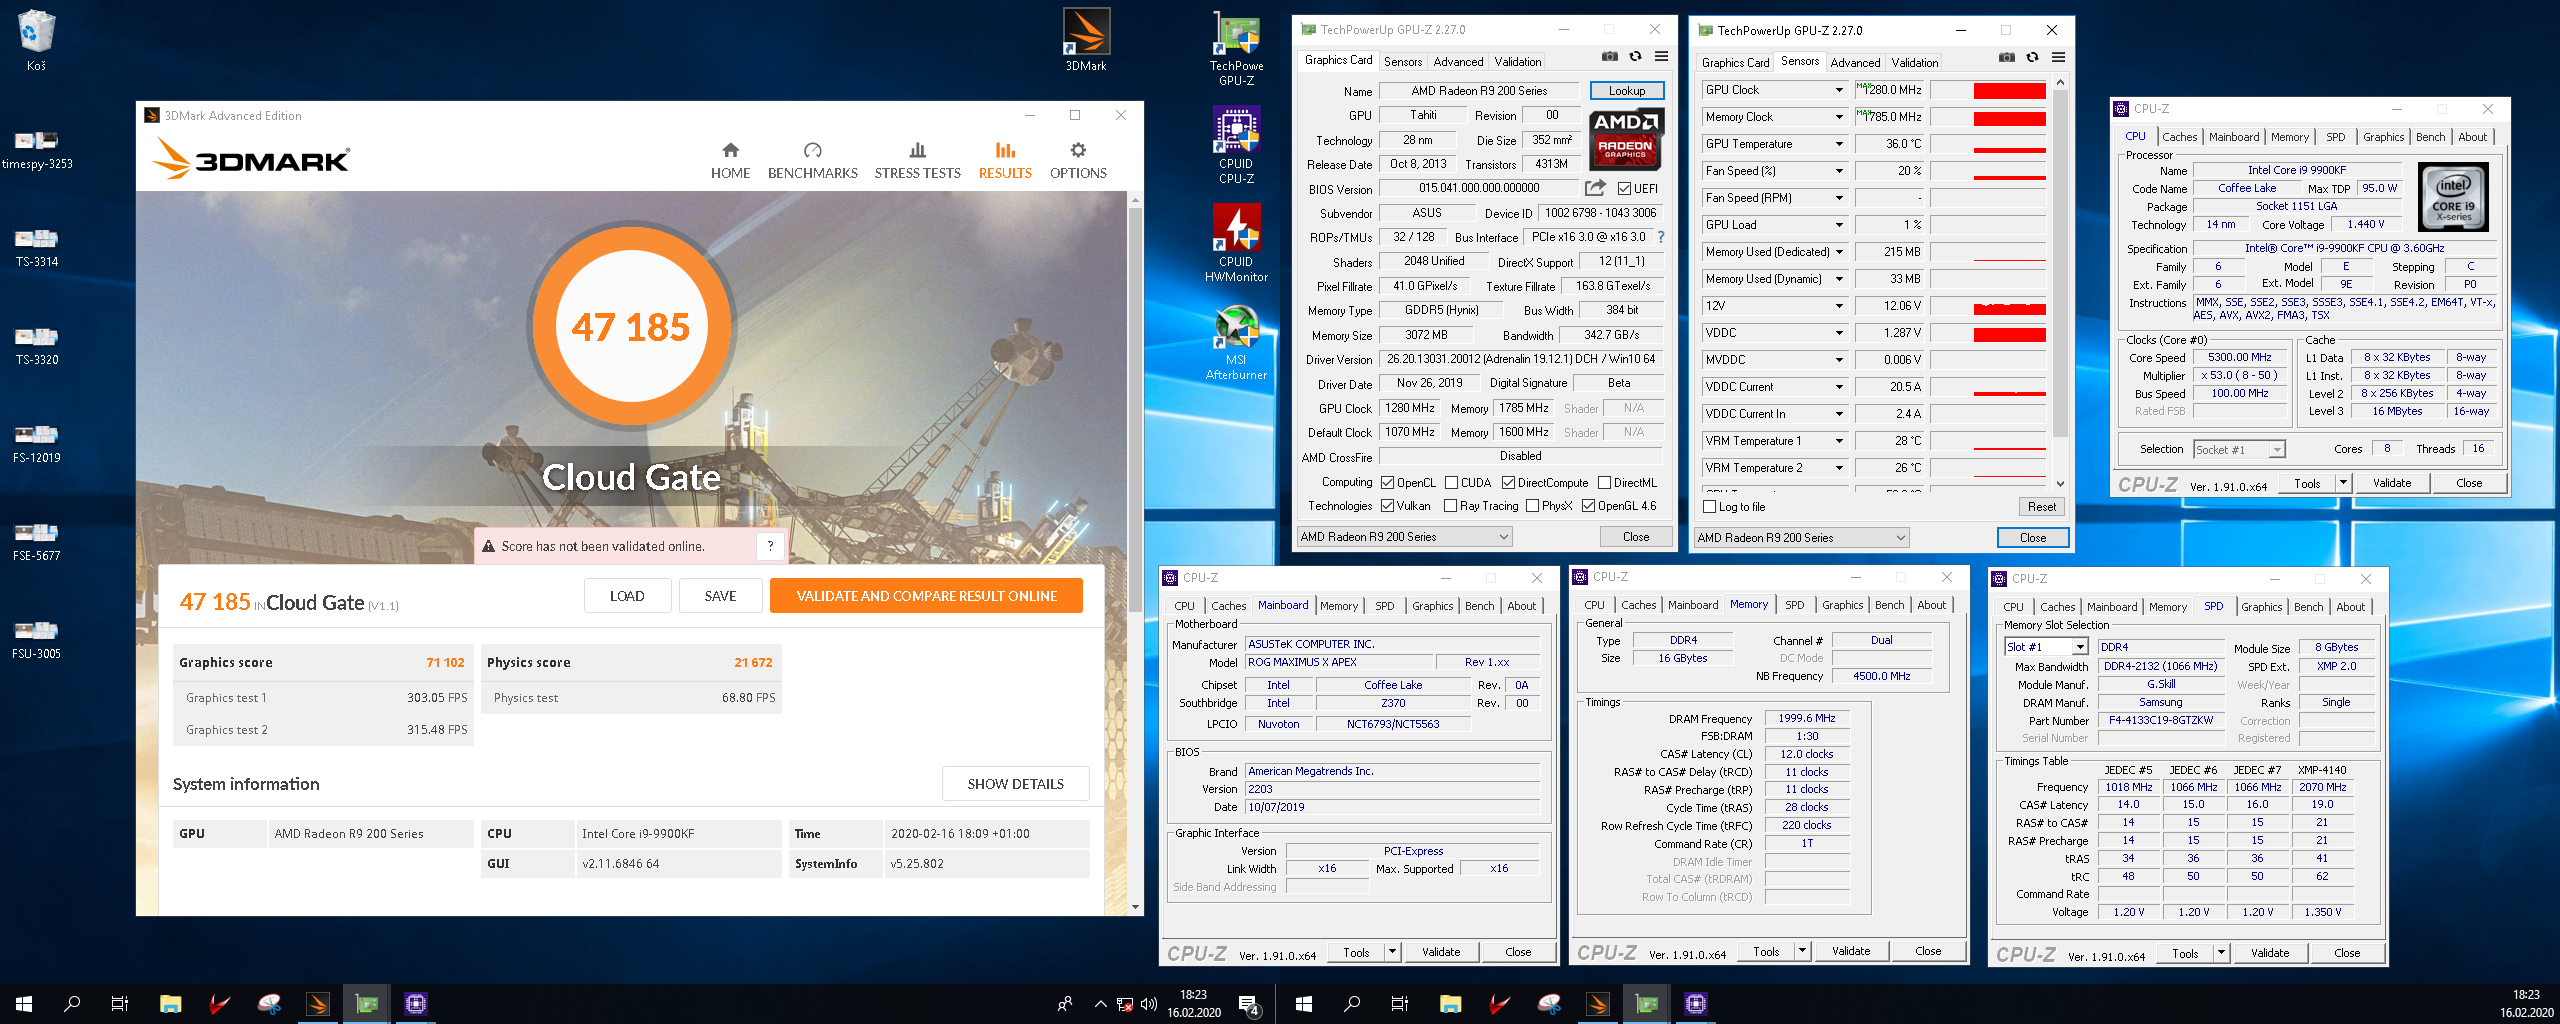Screen dimensions: 2560x1024
Task: Go to 3DMark HOME icon
Action: [x=730, y=160]
